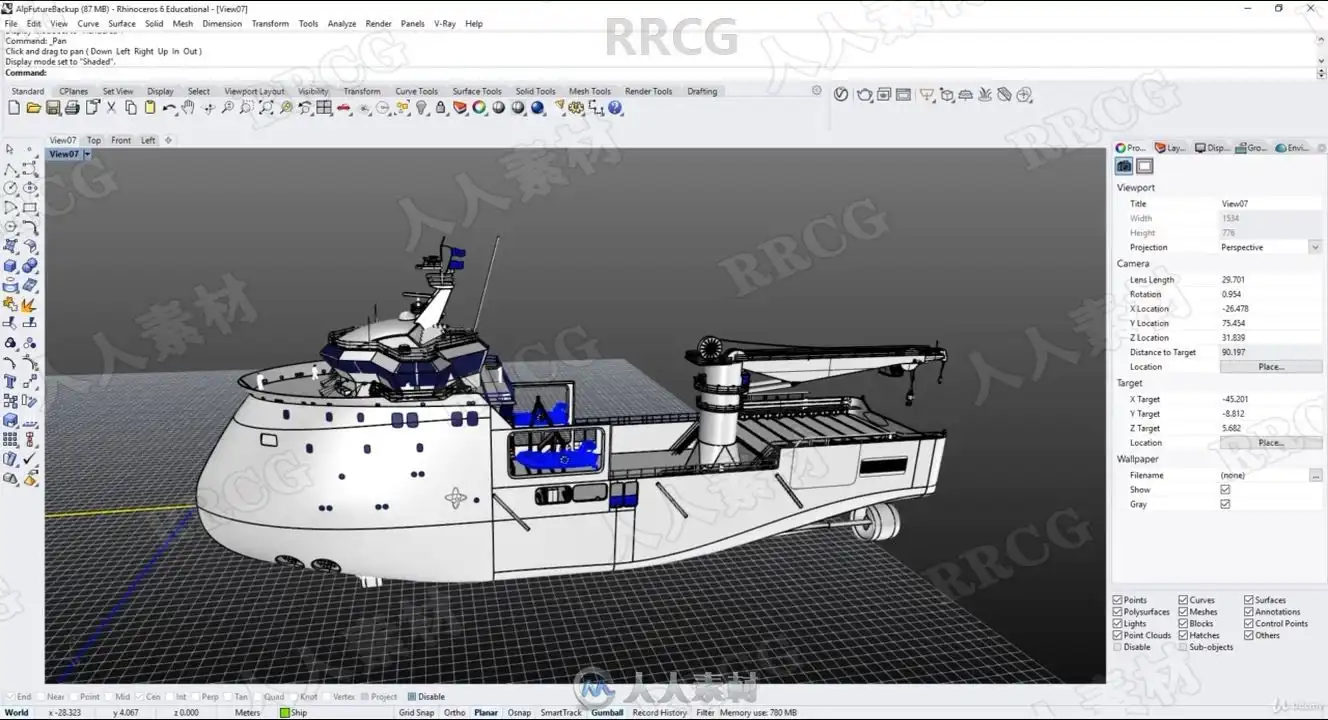Click the Undo arrow icon
Screen dimensions: 1328x720
(169, 108)
